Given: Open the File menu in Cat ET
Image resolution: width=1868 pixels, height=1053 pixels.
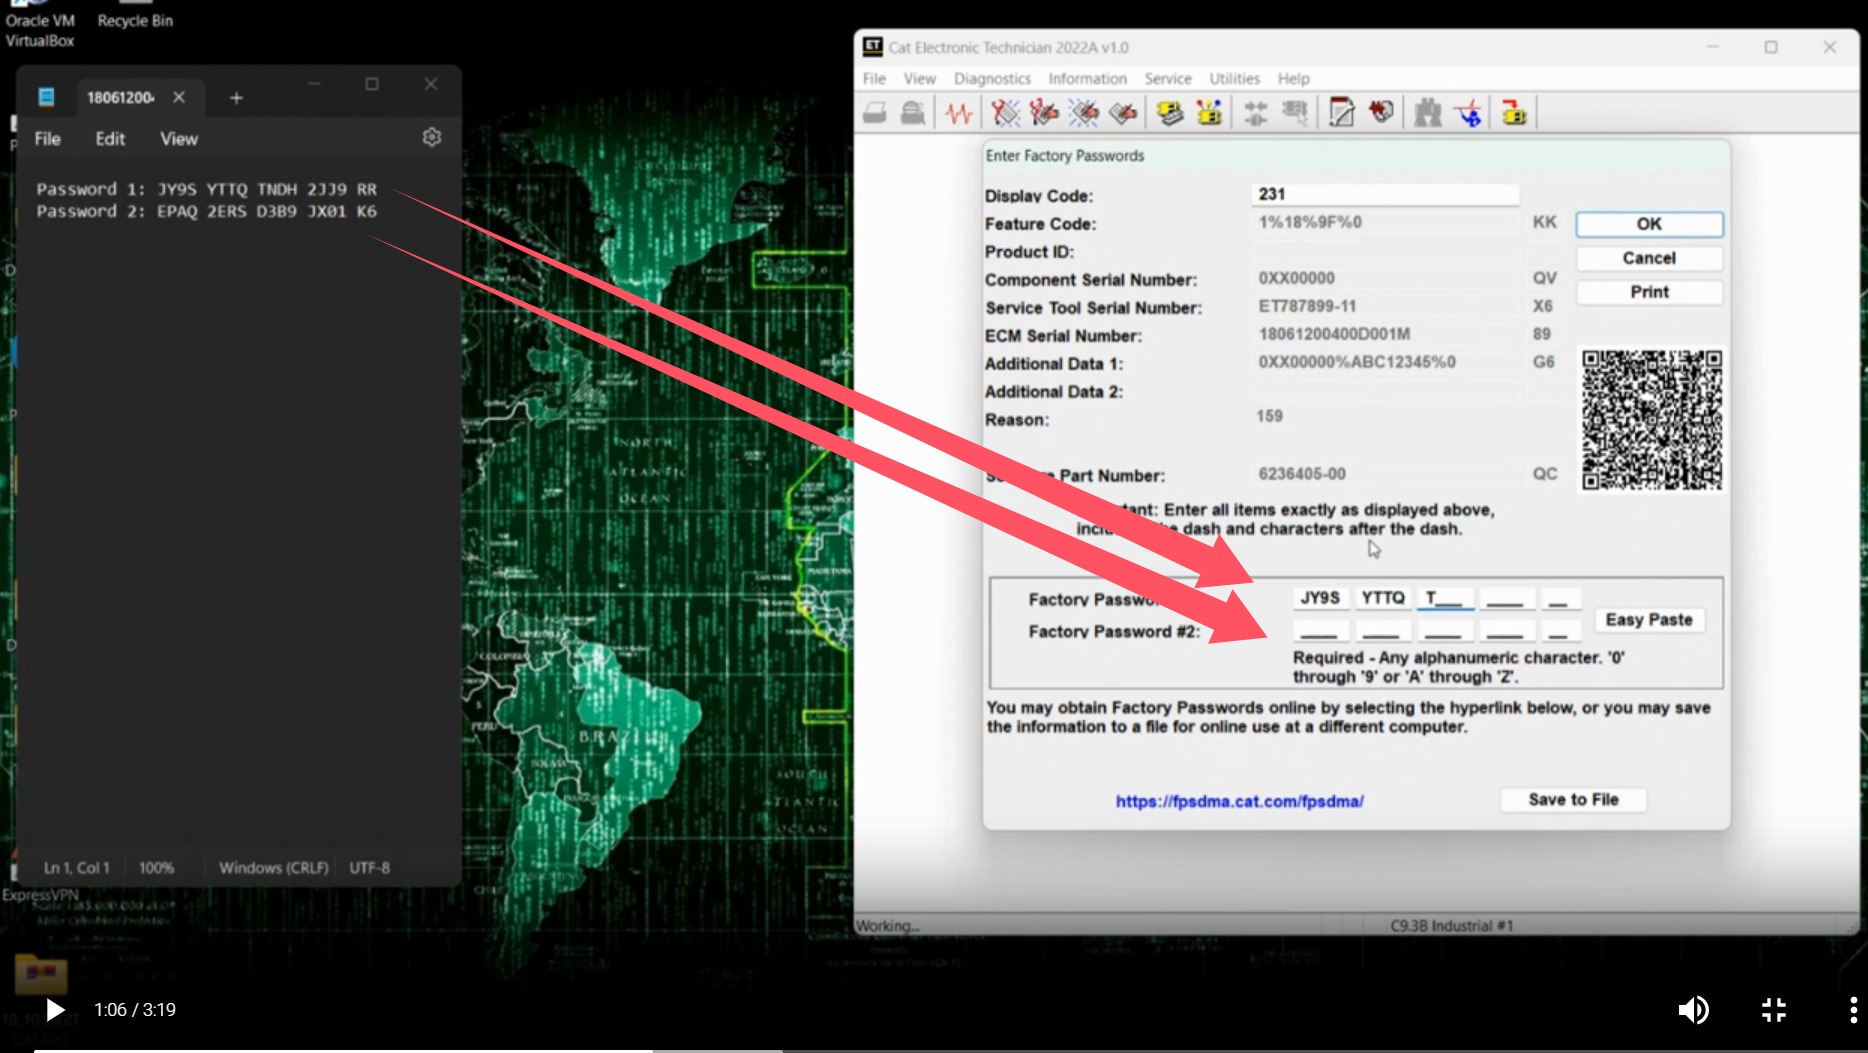Looking at the screenshot, I should (874, 78).
